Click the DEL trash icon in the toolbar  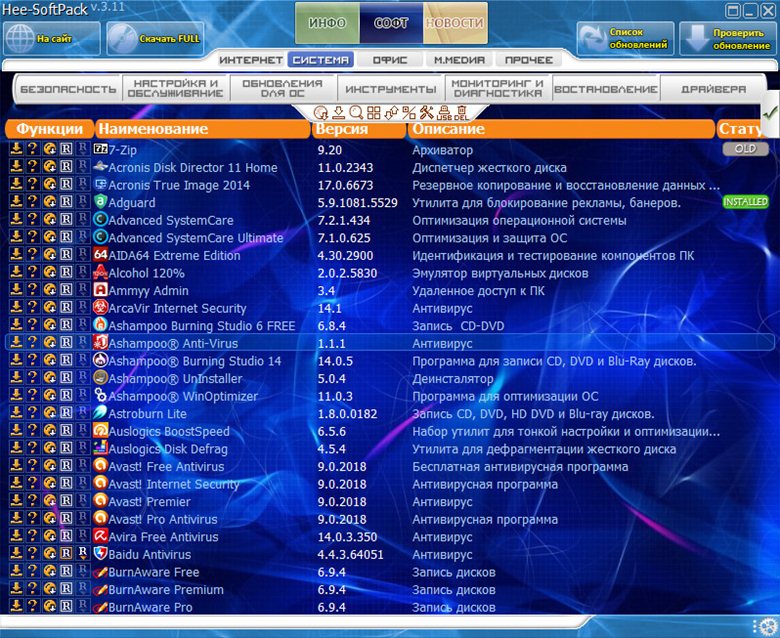461,113
